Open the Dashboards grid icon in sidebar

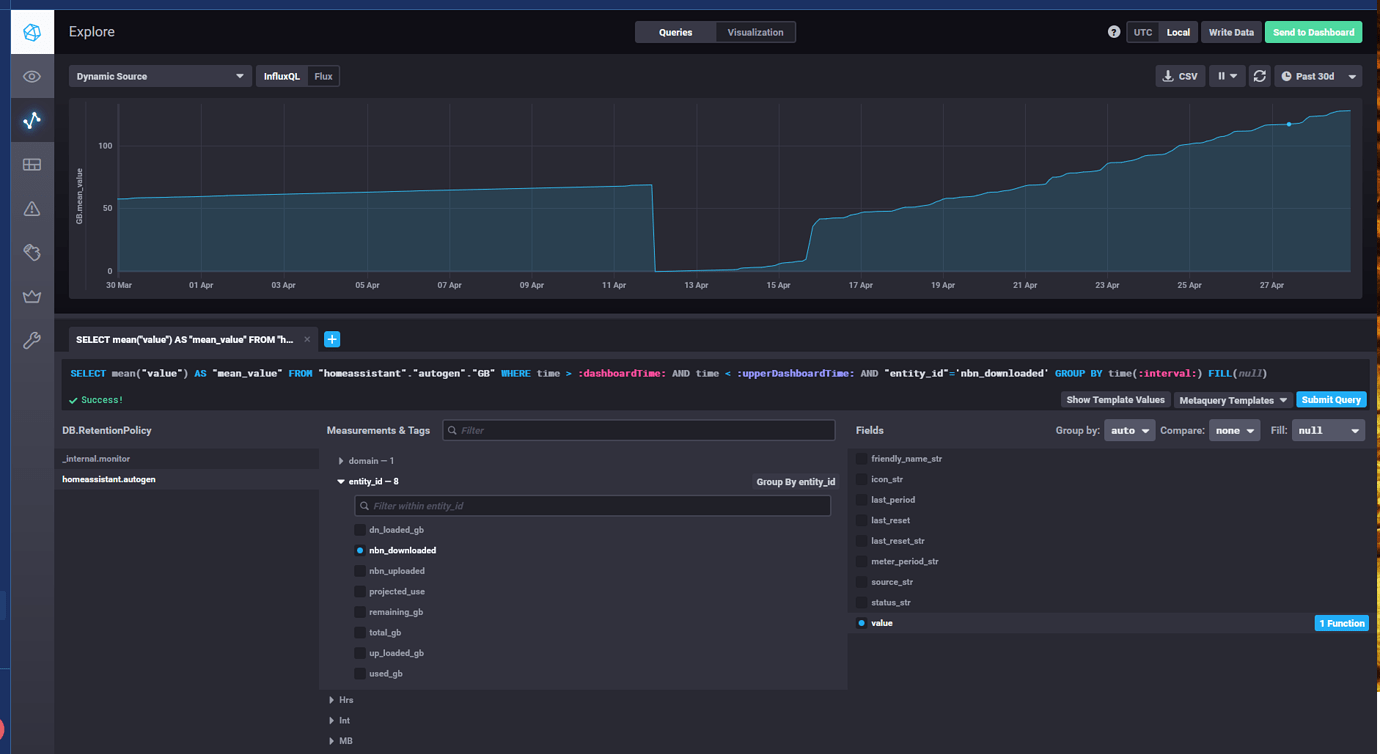(x=31, y=164)
